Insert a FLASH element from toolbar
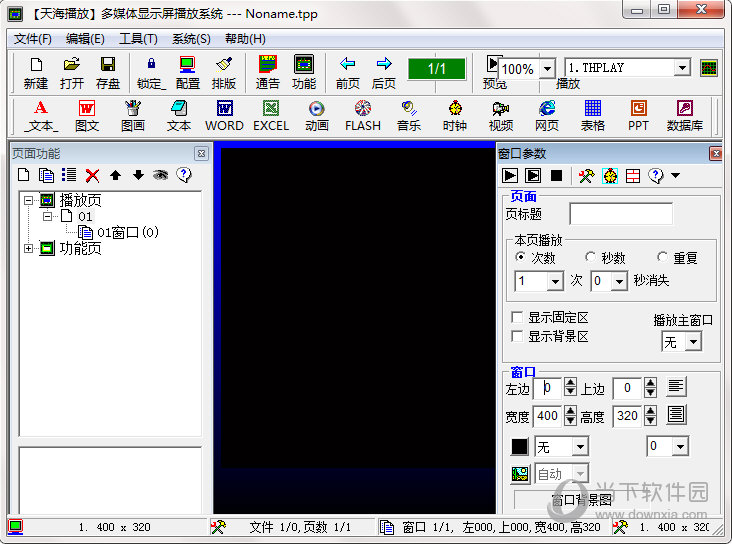The height and width of the screenshot is (544, 732). click(x=363, y=115)
